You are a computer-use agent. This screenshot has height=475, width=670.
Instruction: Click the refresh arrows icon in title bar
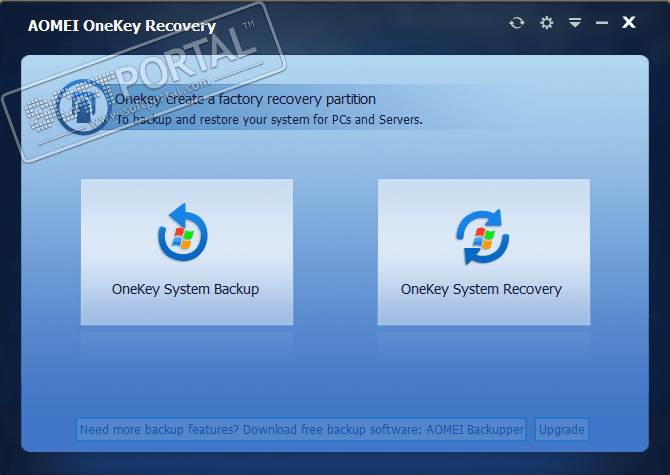coord(517,23)
